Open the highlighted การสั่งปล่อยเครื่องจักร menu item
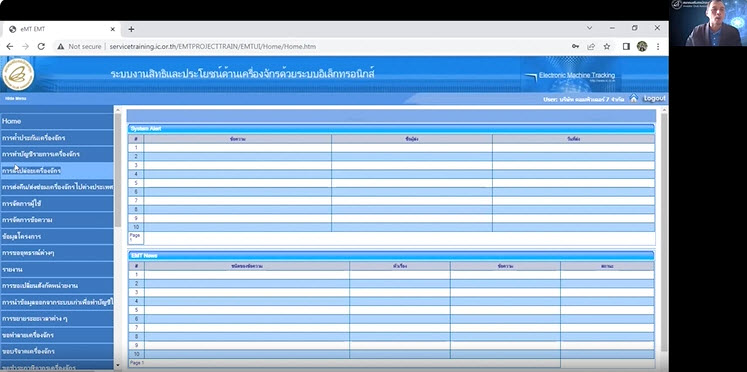The width and height of the screenshot is (747, 372). pos(57,171)
